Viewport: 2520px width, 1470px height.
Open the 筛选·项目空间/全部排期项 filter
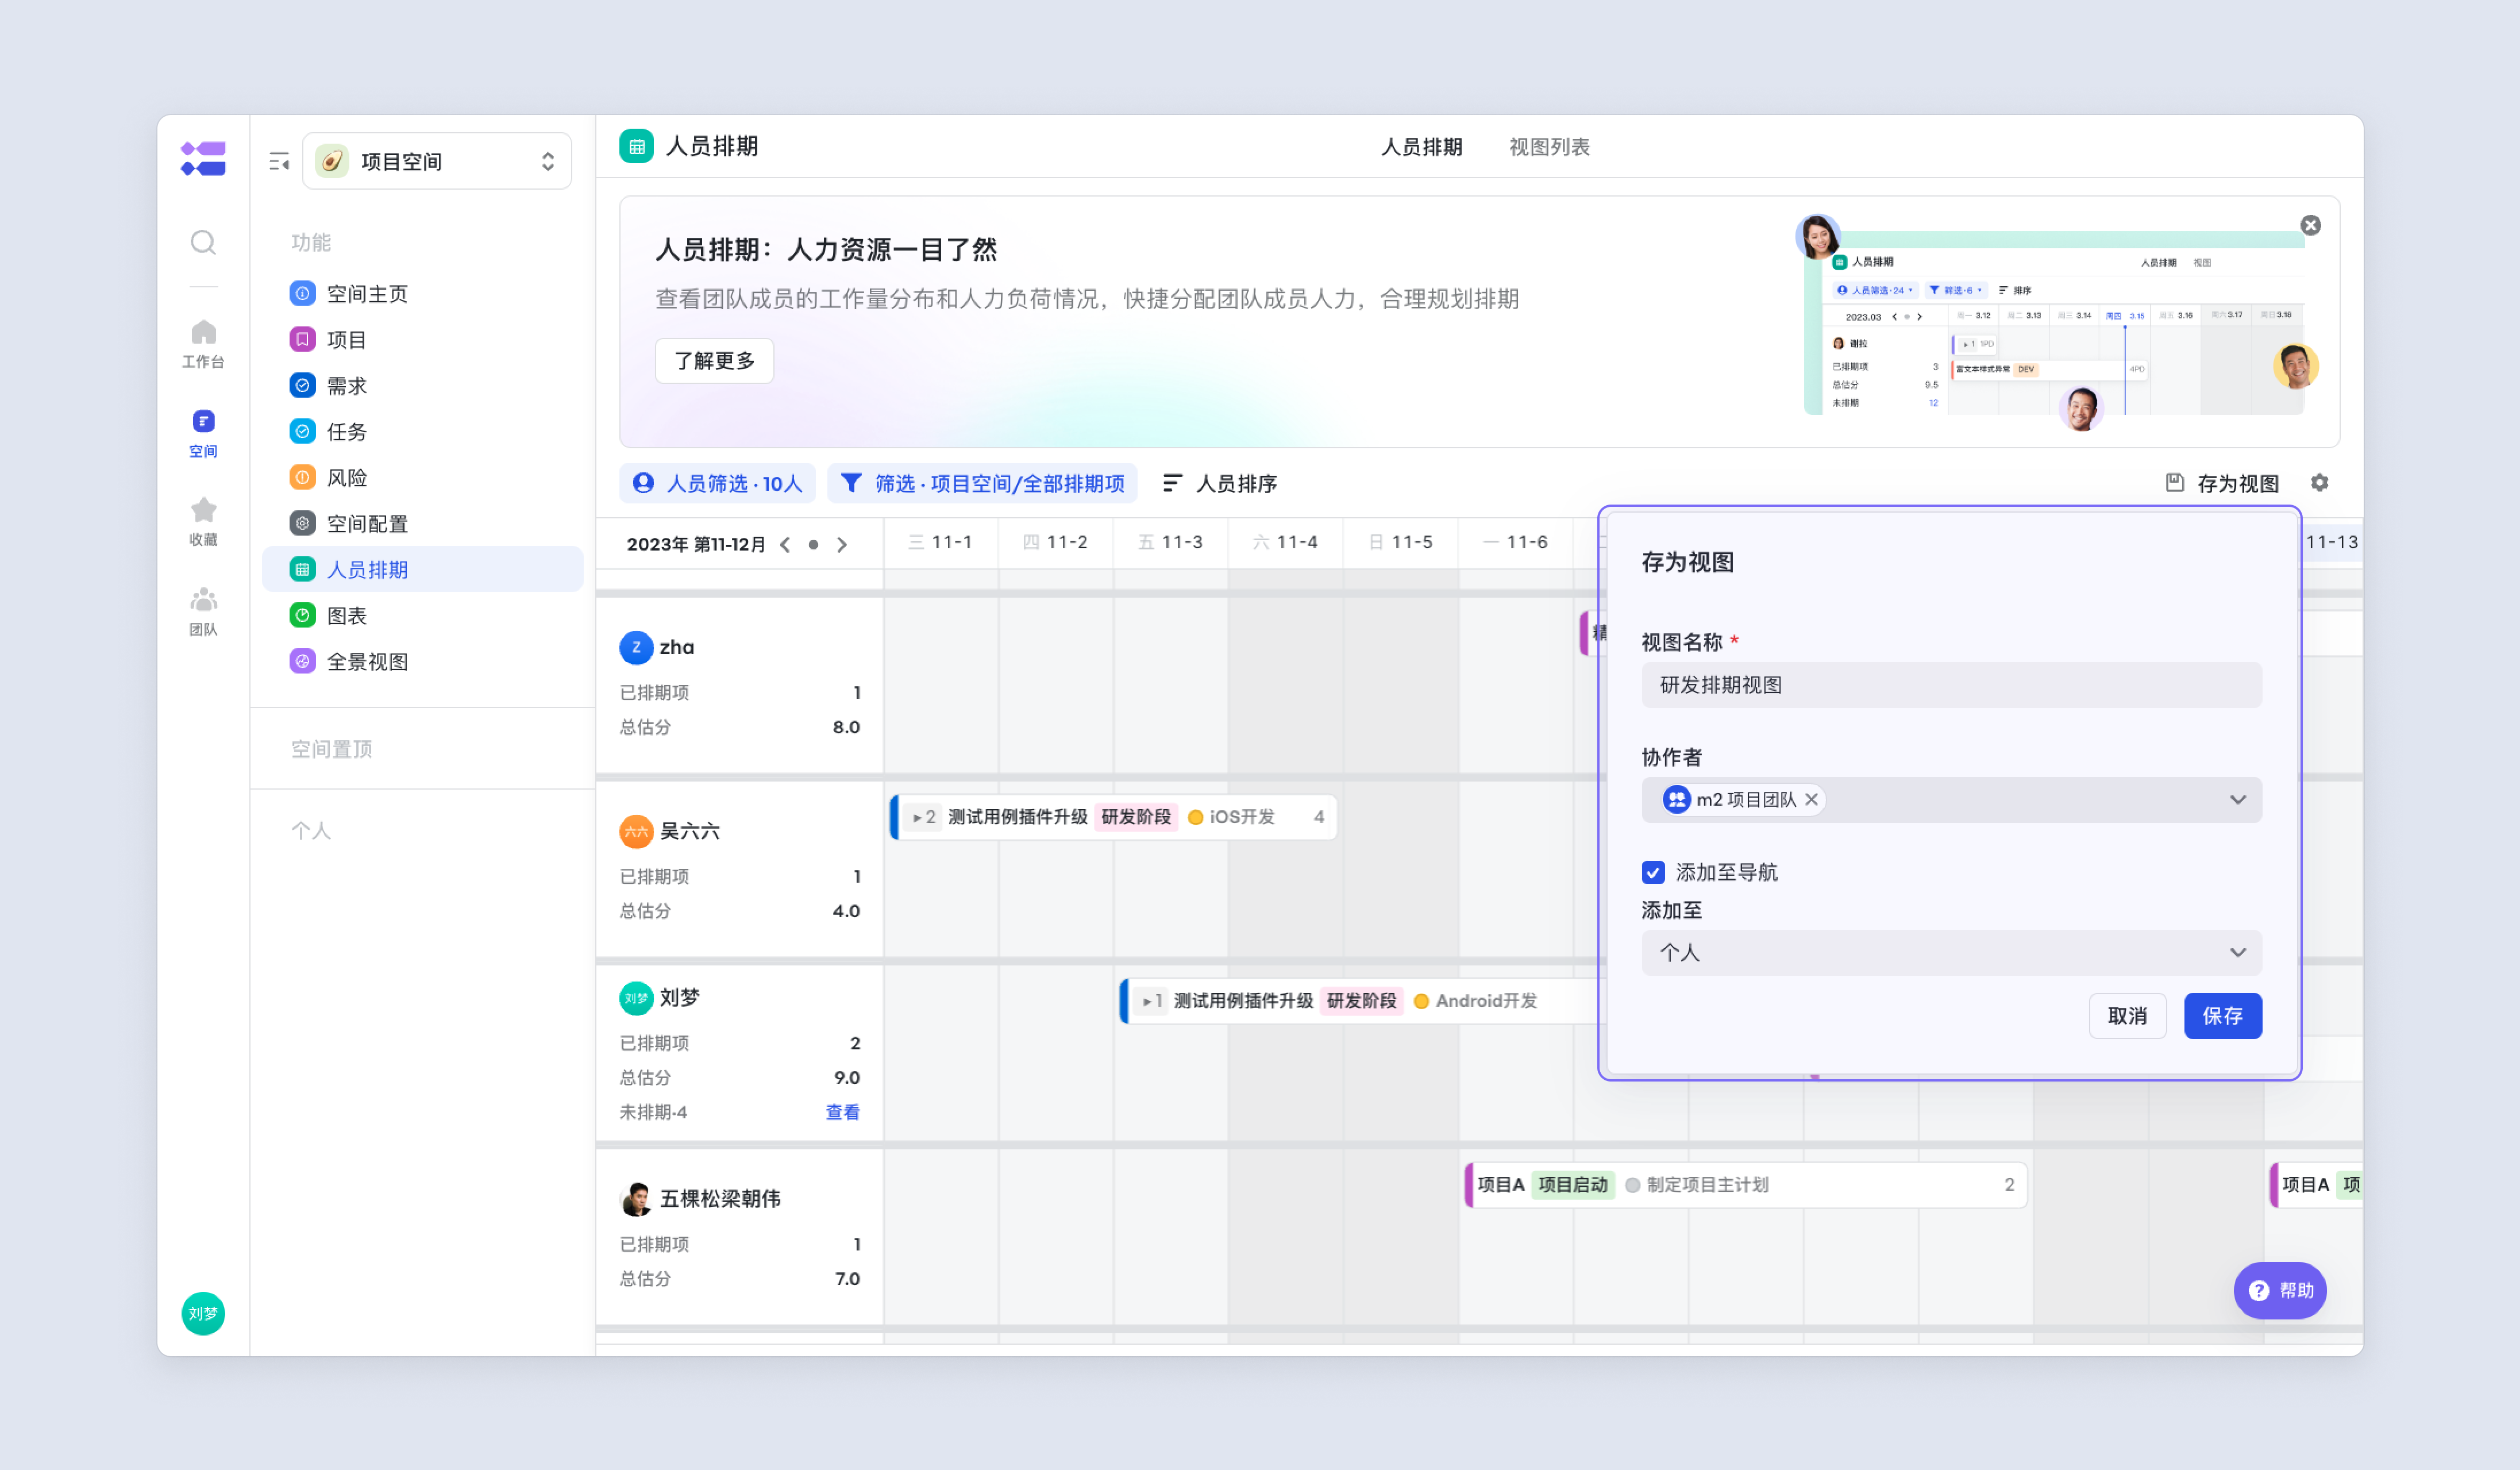(x=982, y=483)
